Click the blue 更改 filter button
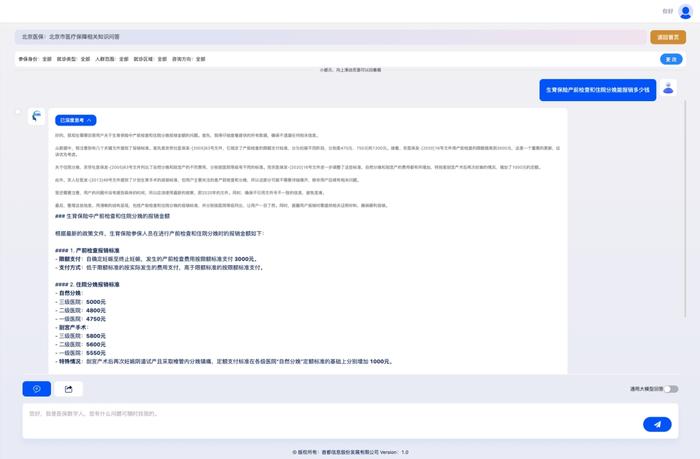The height and width of the screenshot is (459, 700). pos(671,59)
